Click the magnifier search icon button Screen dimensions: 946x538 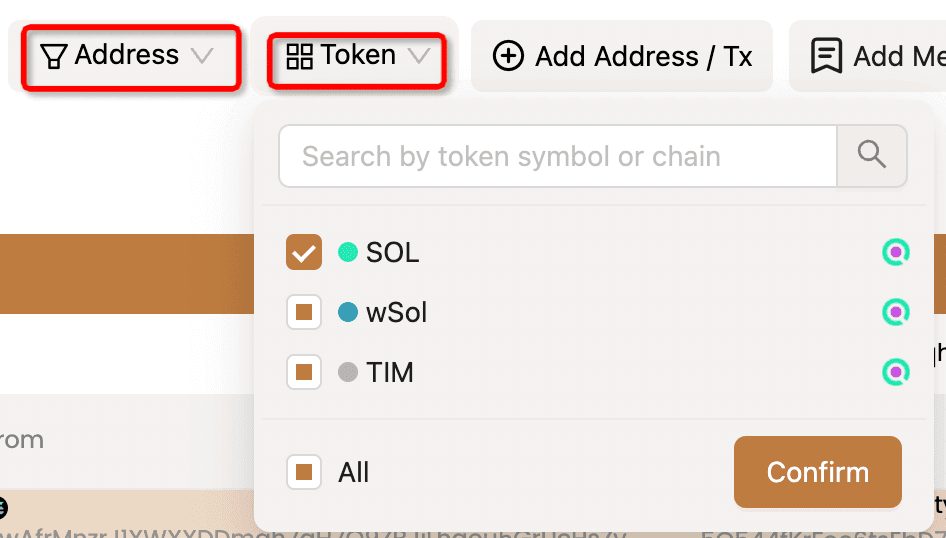872,155
